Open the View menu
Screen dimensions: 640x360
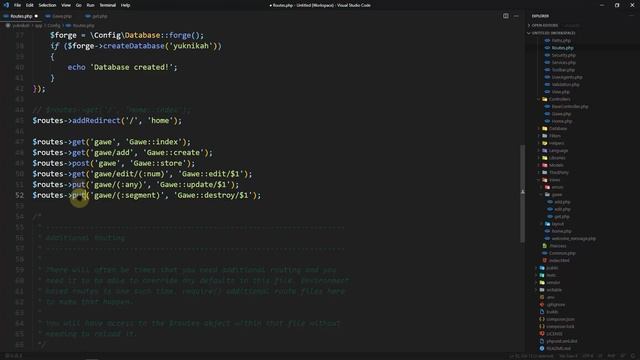coord(66,5)
